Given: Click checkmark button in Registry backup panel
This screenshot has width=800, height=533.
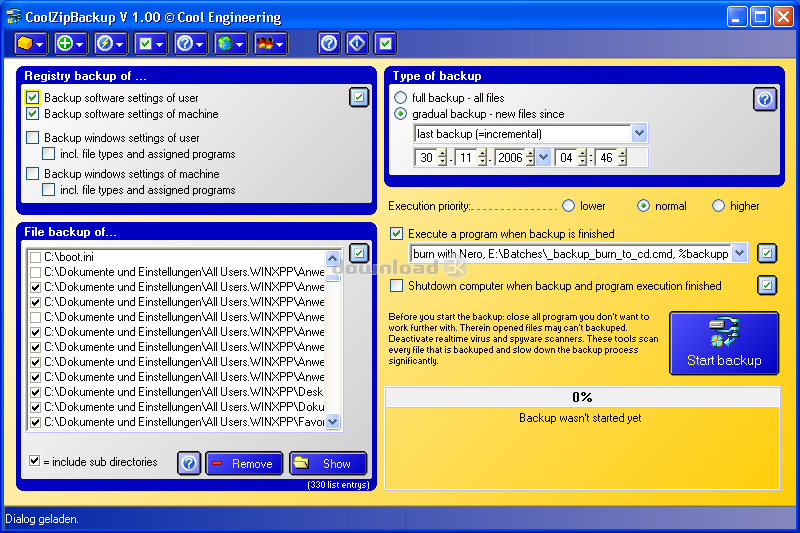Looking at the screenshot, I should 359,97.
